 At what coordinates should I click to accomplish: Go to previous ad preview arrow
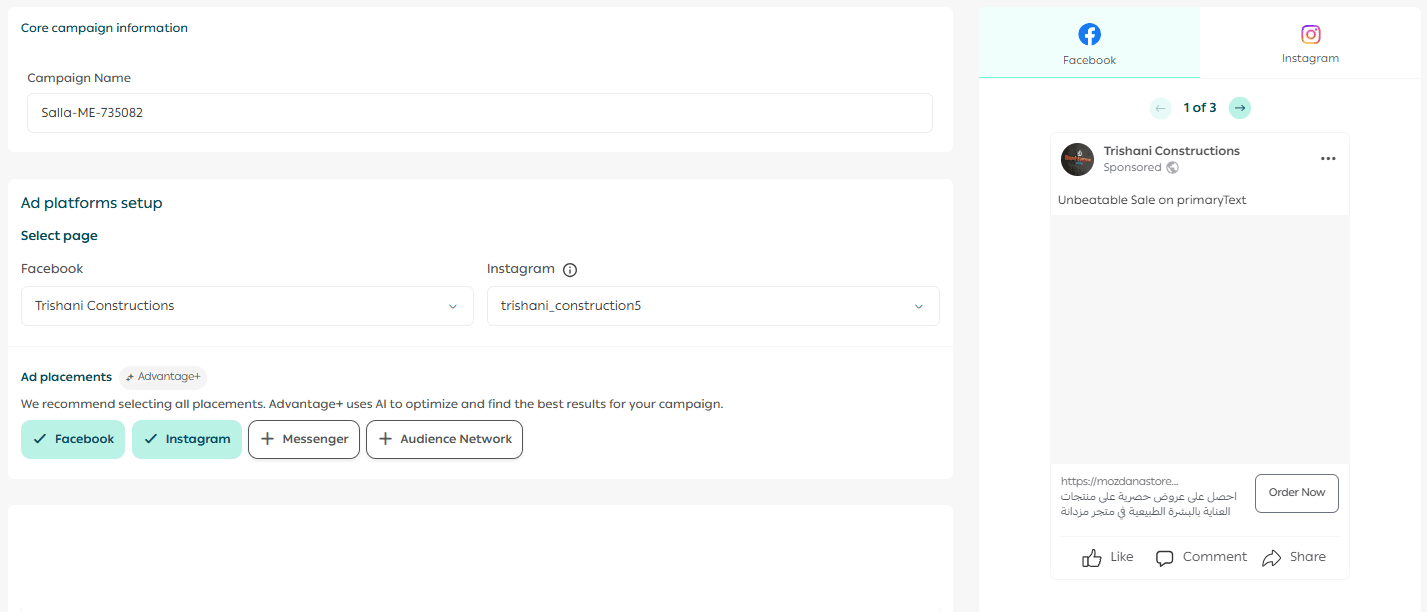point(1160,108)
